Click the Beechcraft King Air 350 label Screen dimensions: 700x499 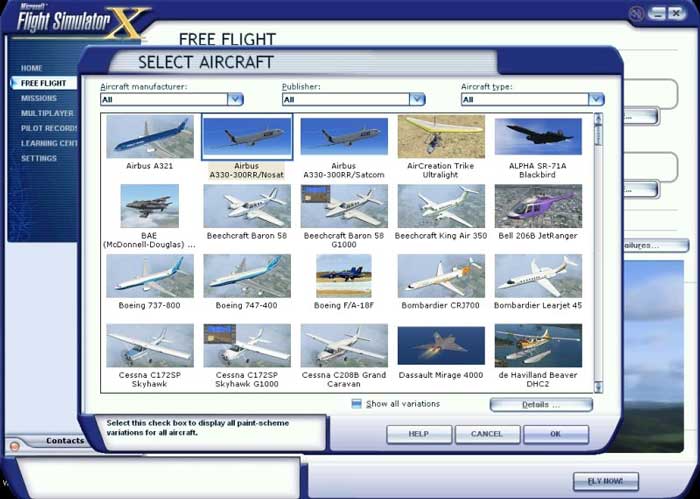tap(441, 236)
